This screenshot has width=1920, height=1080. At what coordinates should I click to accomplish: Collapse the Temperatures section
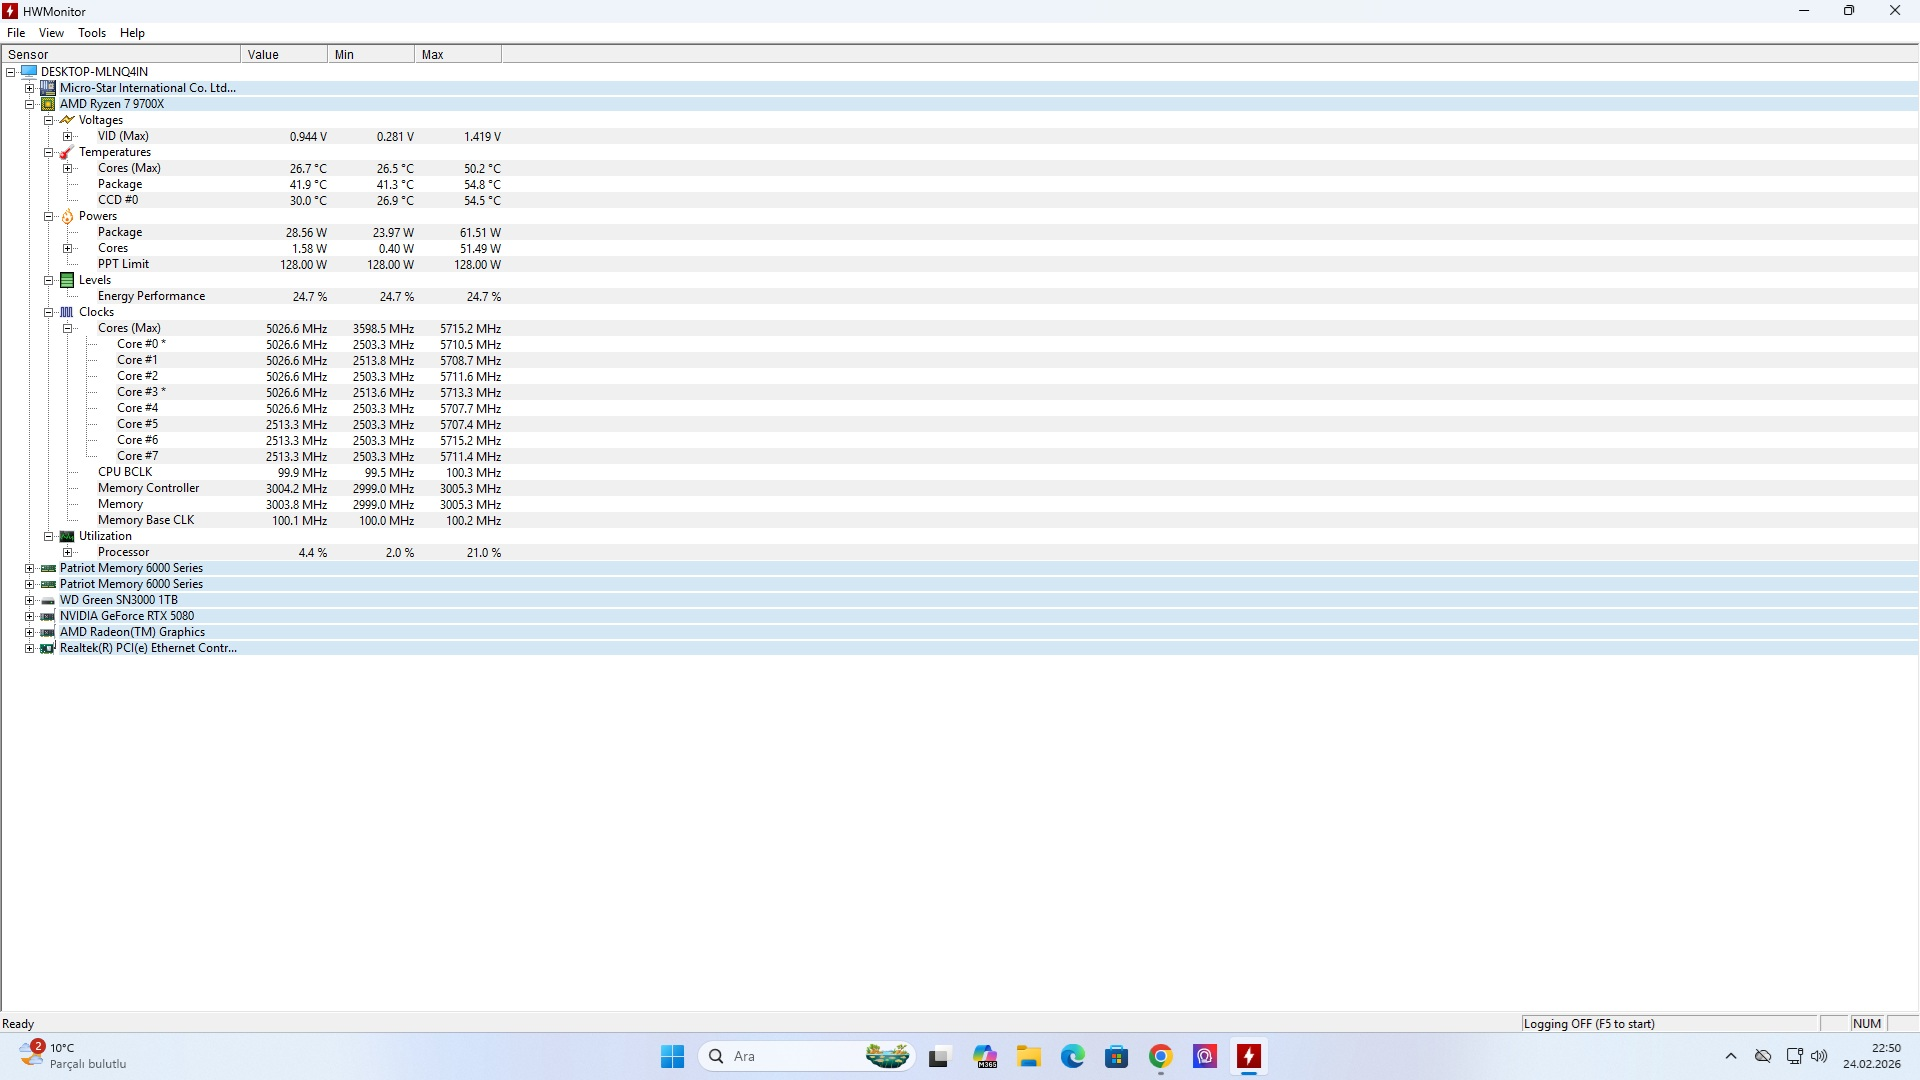coord(49,152)
